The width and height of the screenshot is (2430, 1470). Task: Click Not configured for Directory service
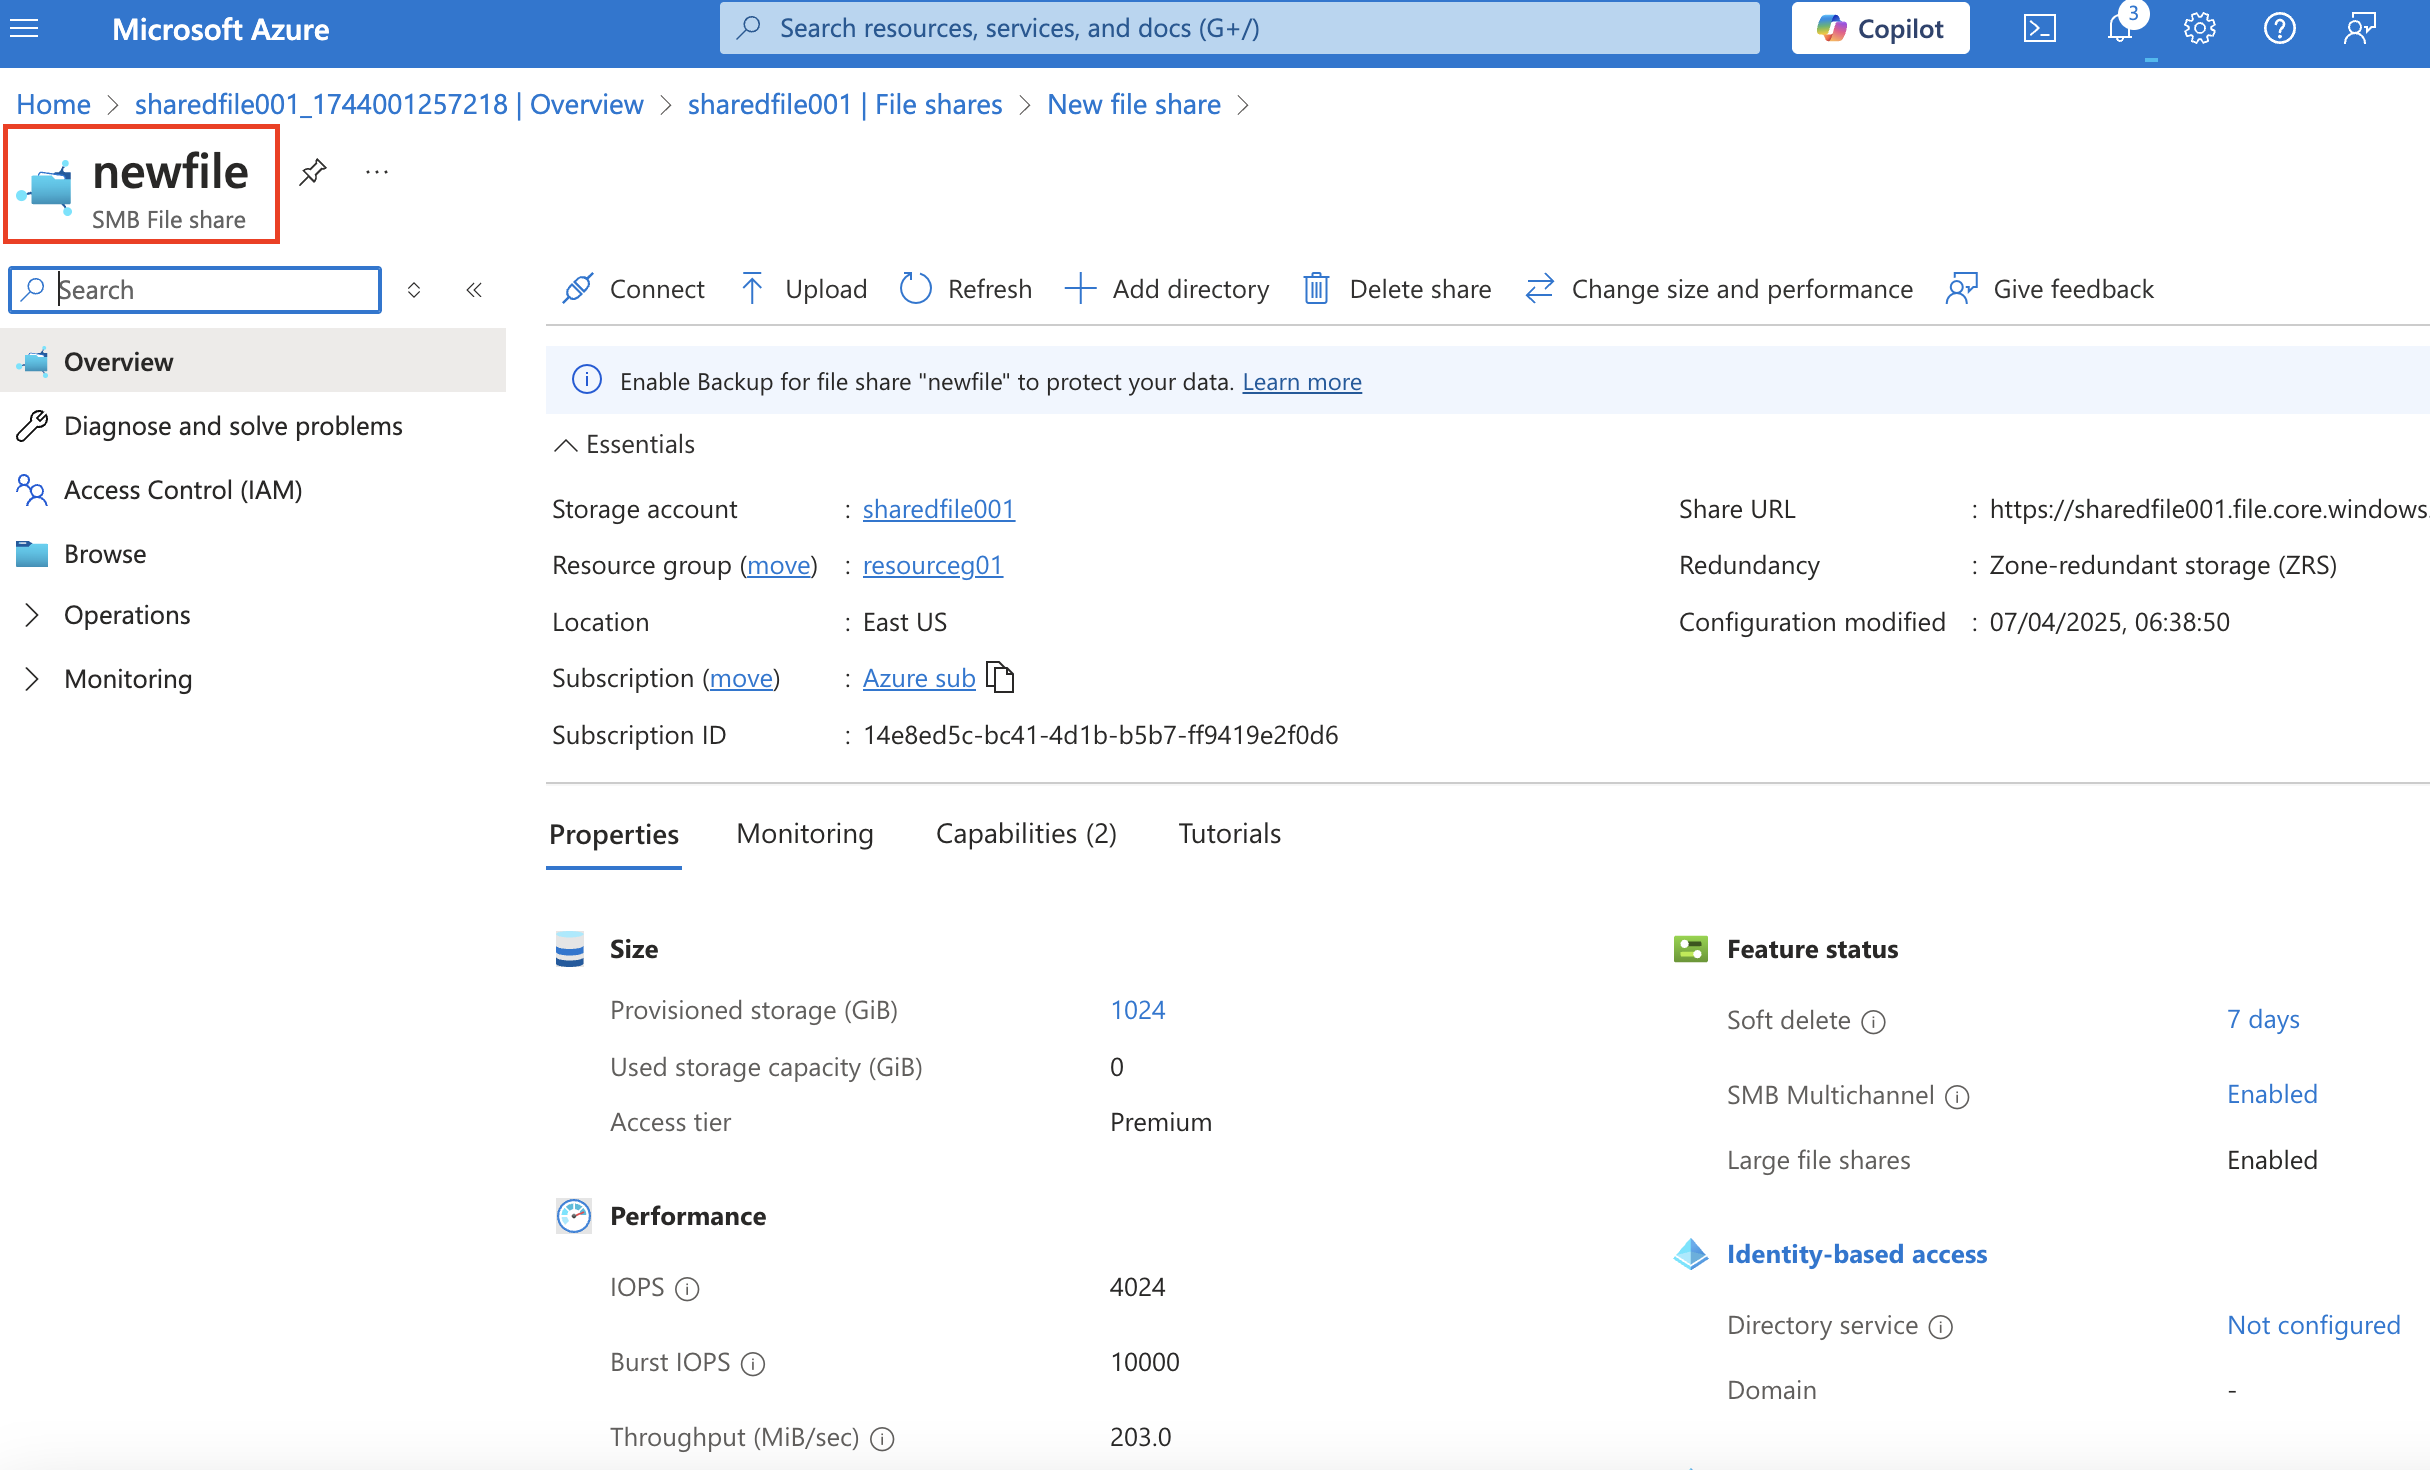pos(2313,1325)
